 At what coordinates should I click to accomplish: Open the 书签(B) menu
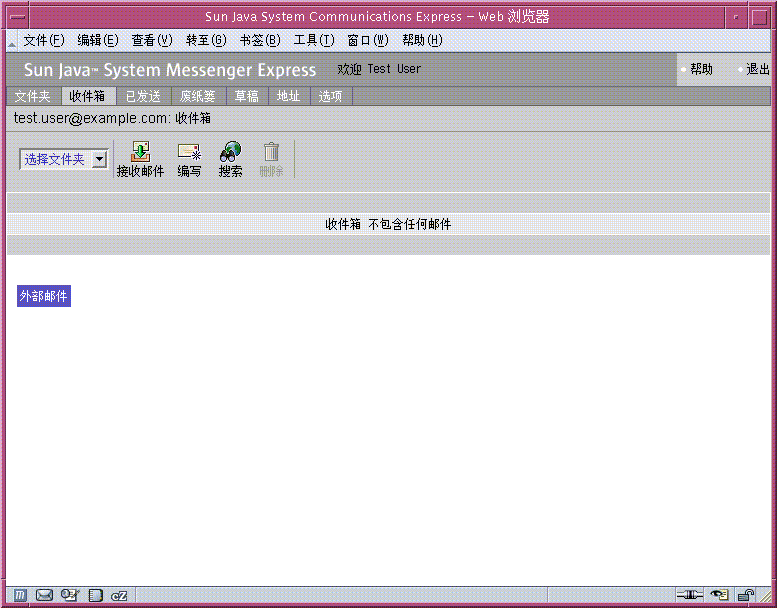point(260,41)
